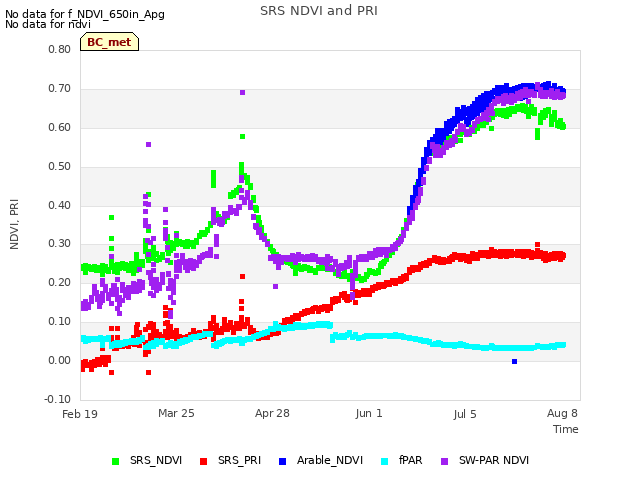Click the 0.70 y-axis tick label

coord(60,89)
